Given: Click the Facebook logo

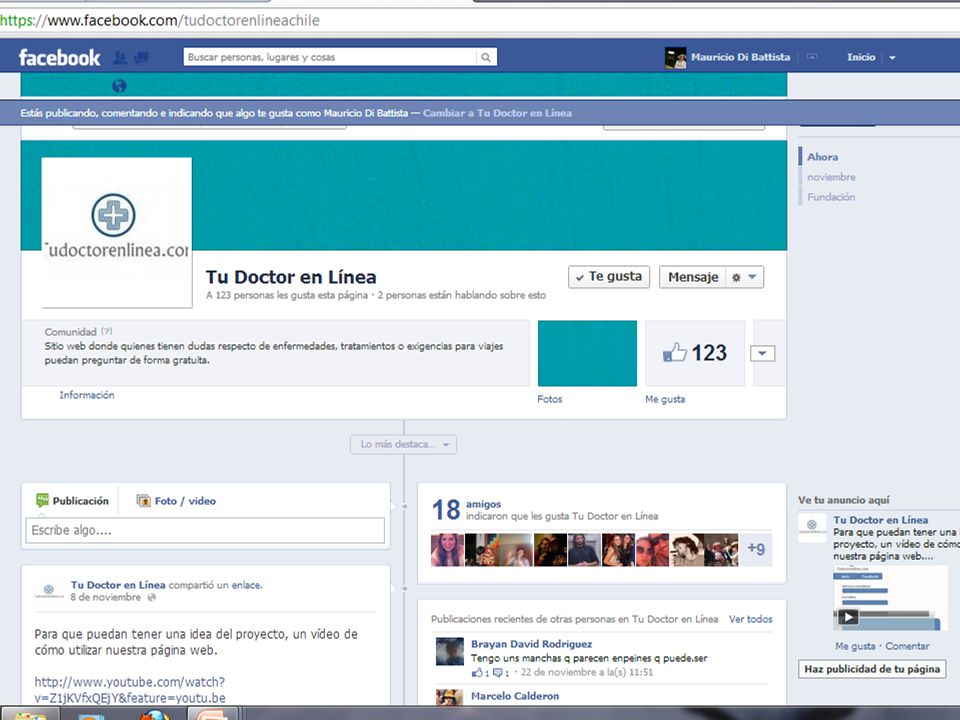Looking at the screenshot, I should point(59,58).
